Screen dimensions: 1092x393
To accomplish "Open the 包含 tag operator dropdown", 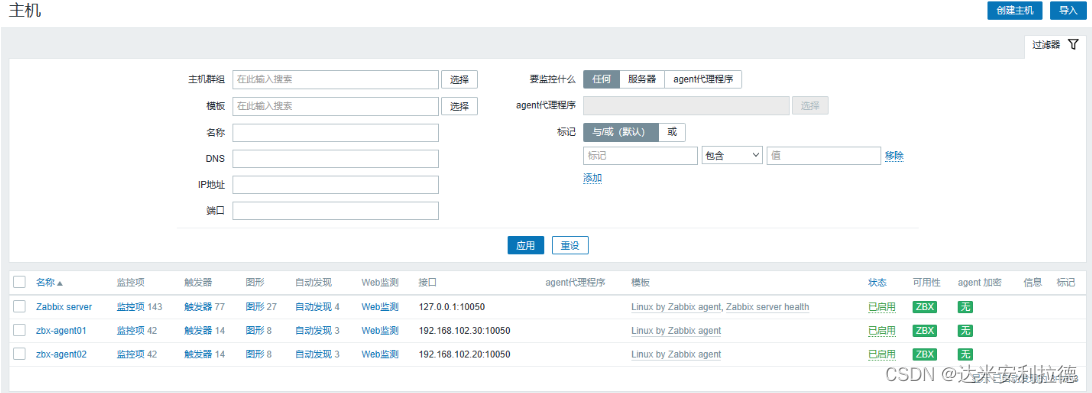I will click(x=732, y=155).
